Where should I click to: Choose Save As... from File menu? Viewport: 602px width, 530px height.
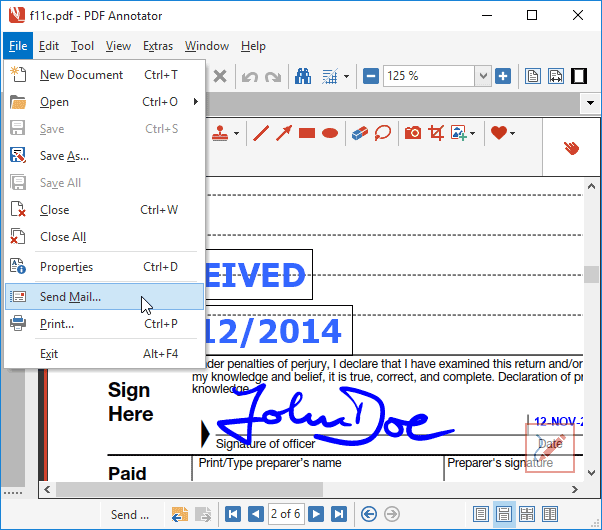[x=104, y=156]
